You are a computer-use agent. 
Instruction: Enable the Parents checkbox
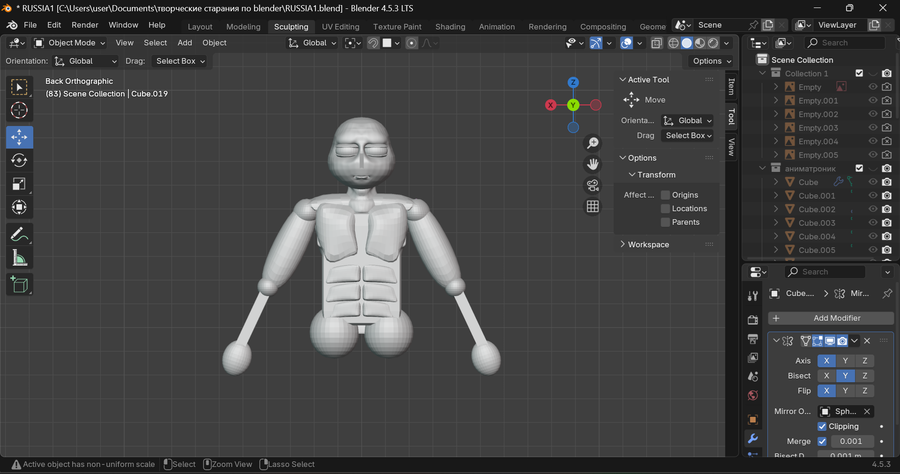tap(665, 222)
